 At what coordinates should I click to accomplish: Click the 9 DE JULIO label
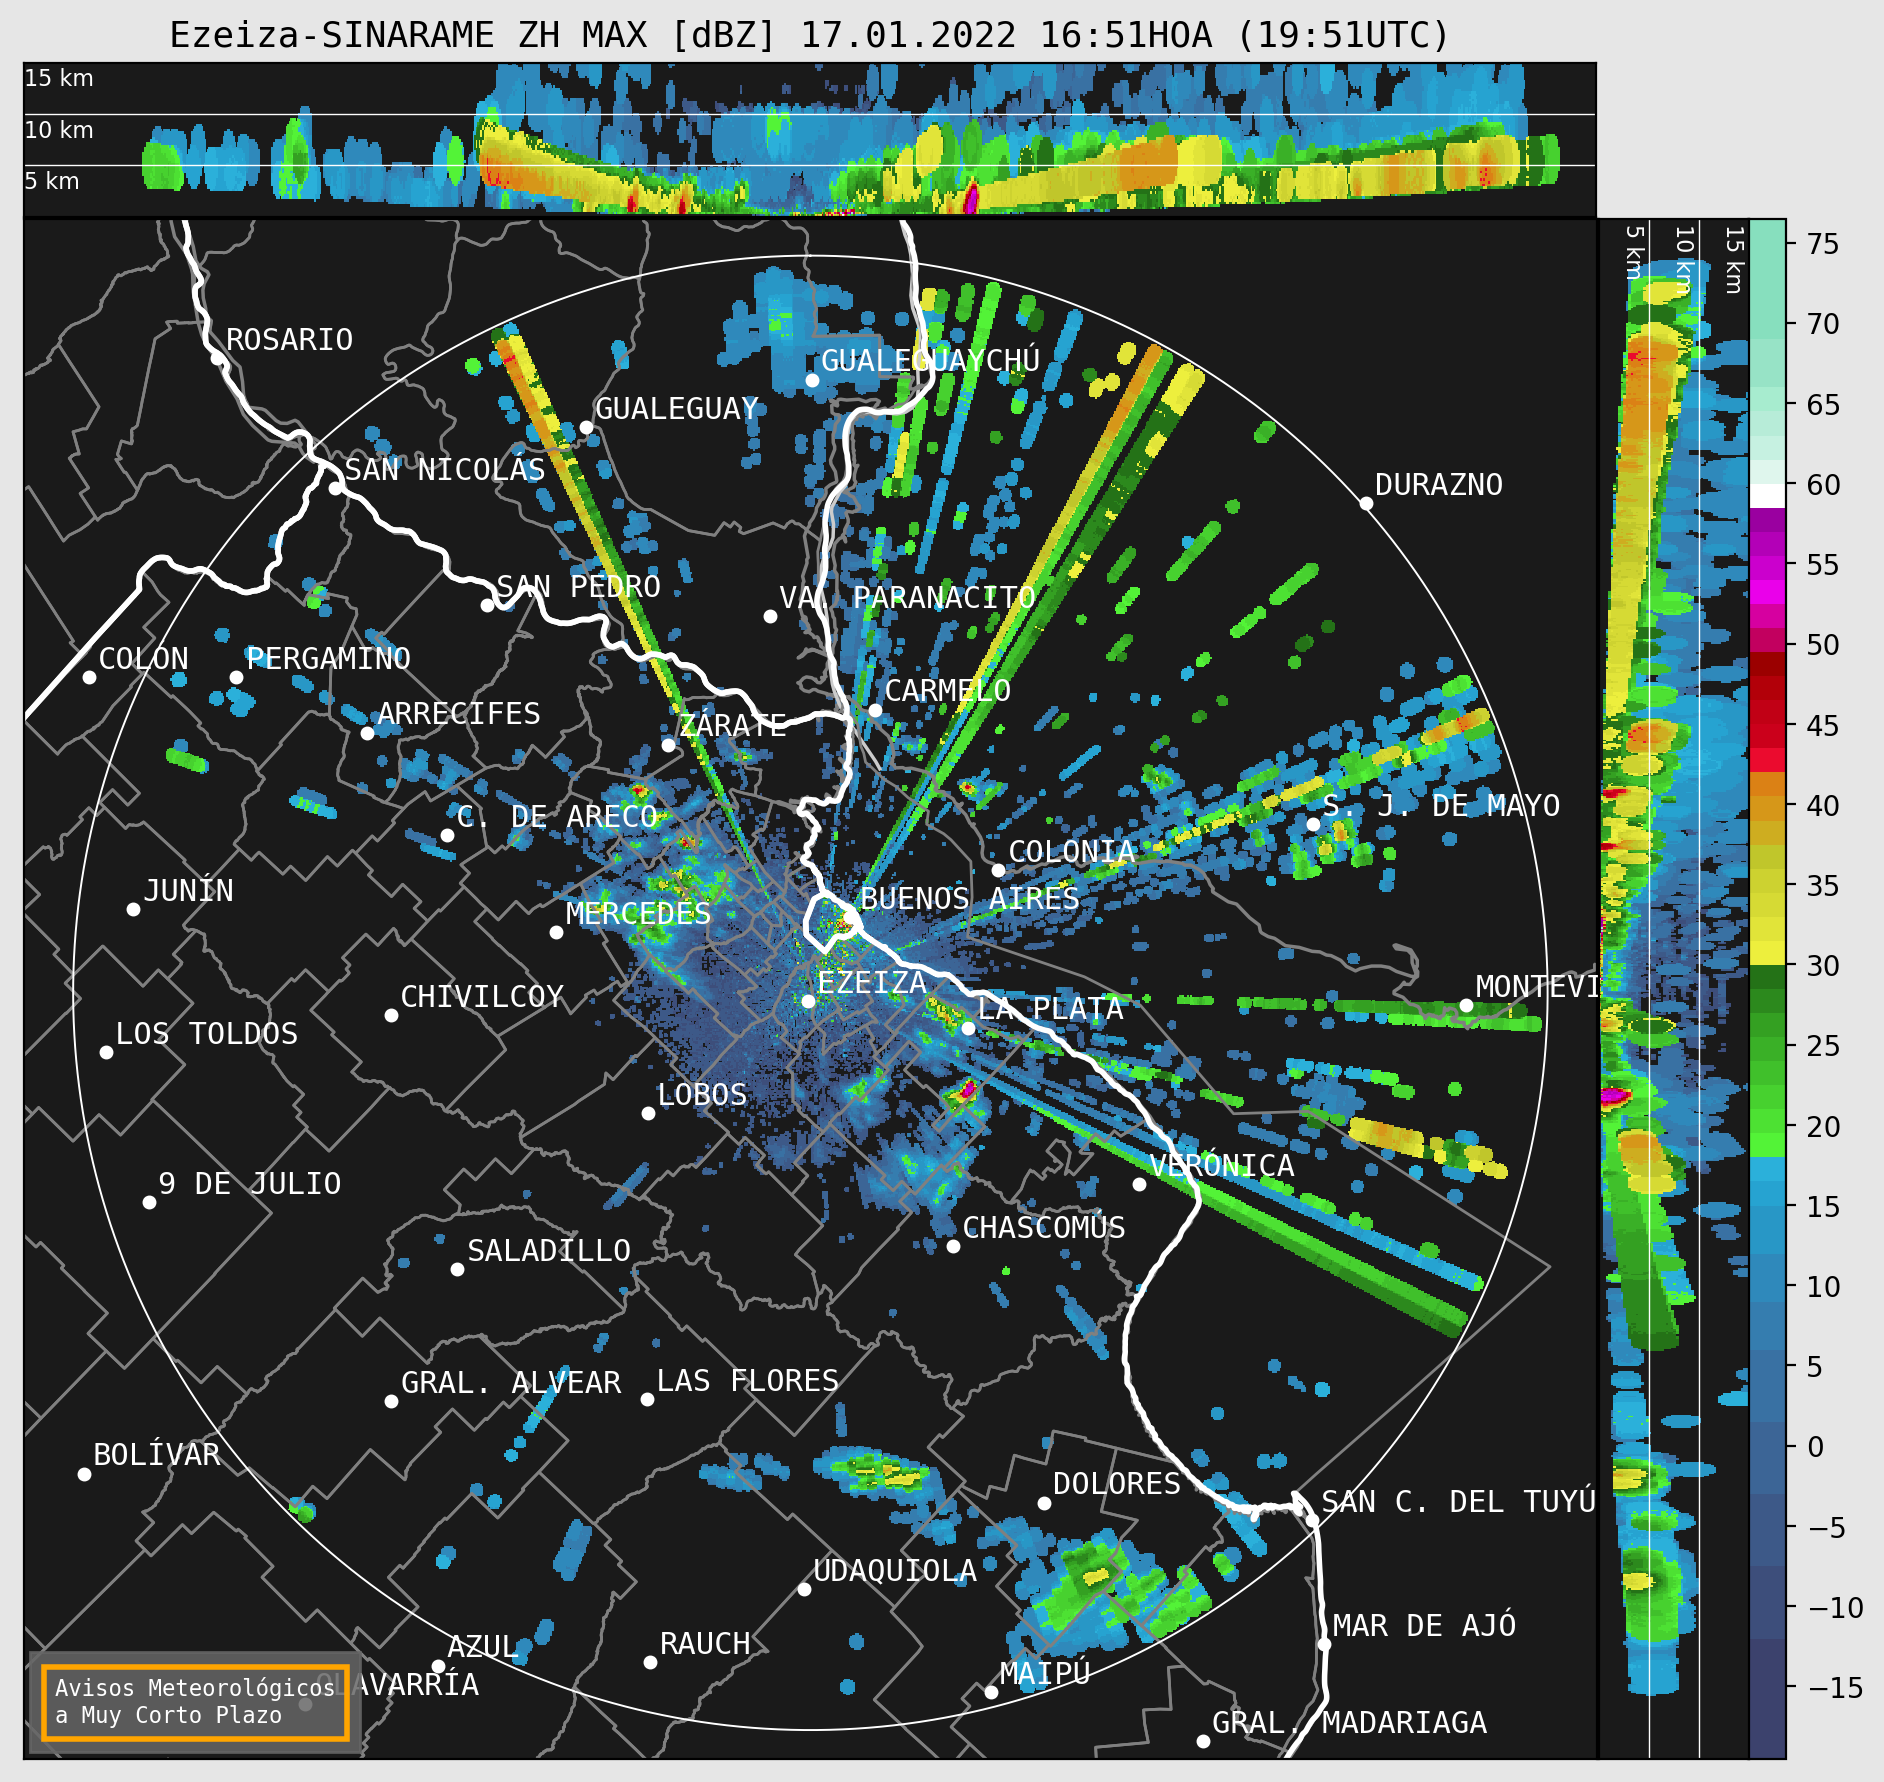point(249,1184)
